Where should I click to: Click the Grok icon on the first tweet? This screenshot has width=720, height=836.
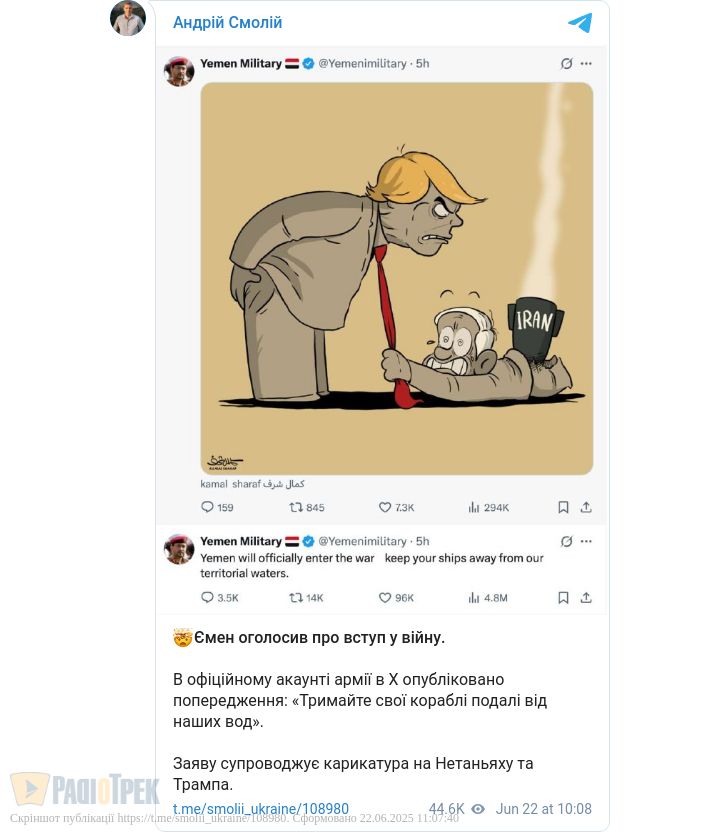point(566,63)
